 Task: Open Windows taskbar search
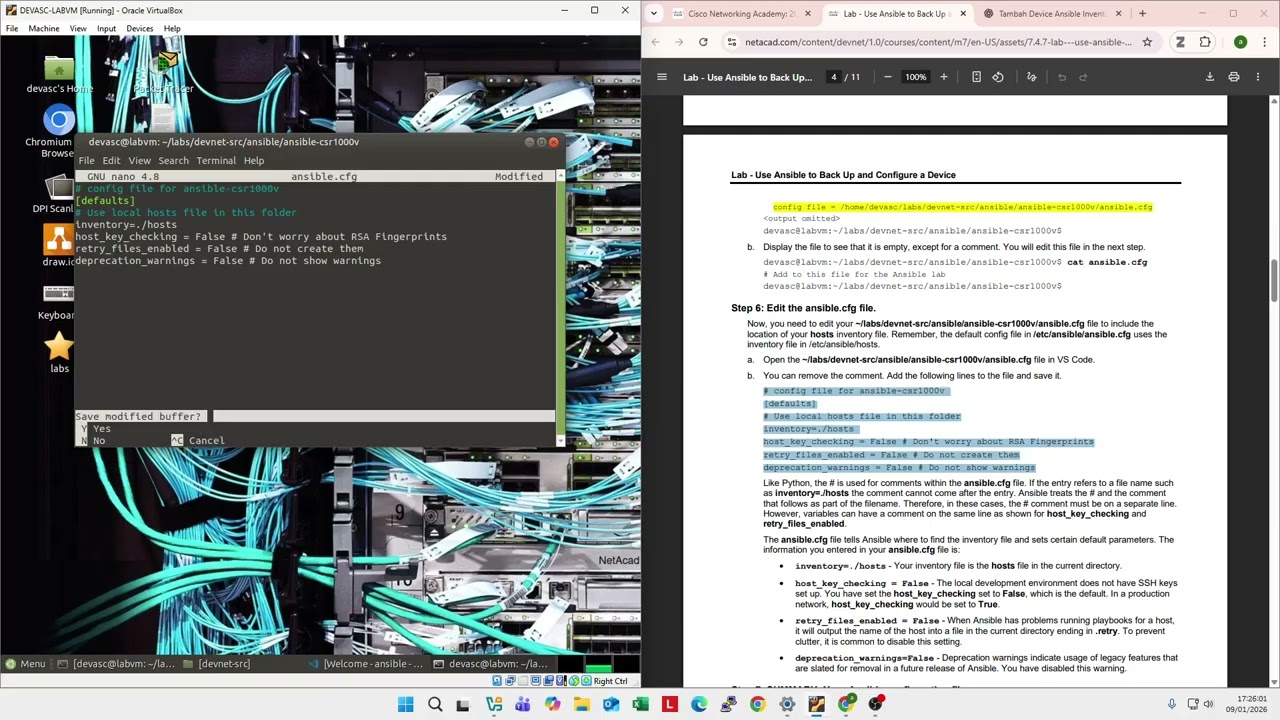tap(435, 704)
